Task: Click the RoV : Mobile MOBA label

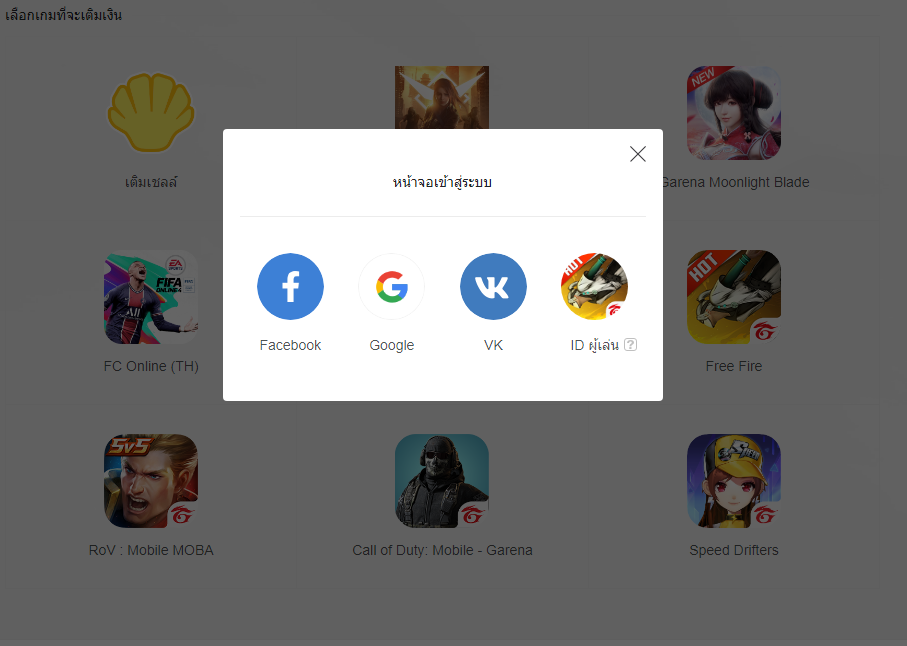Action: [x=151, y=550]
